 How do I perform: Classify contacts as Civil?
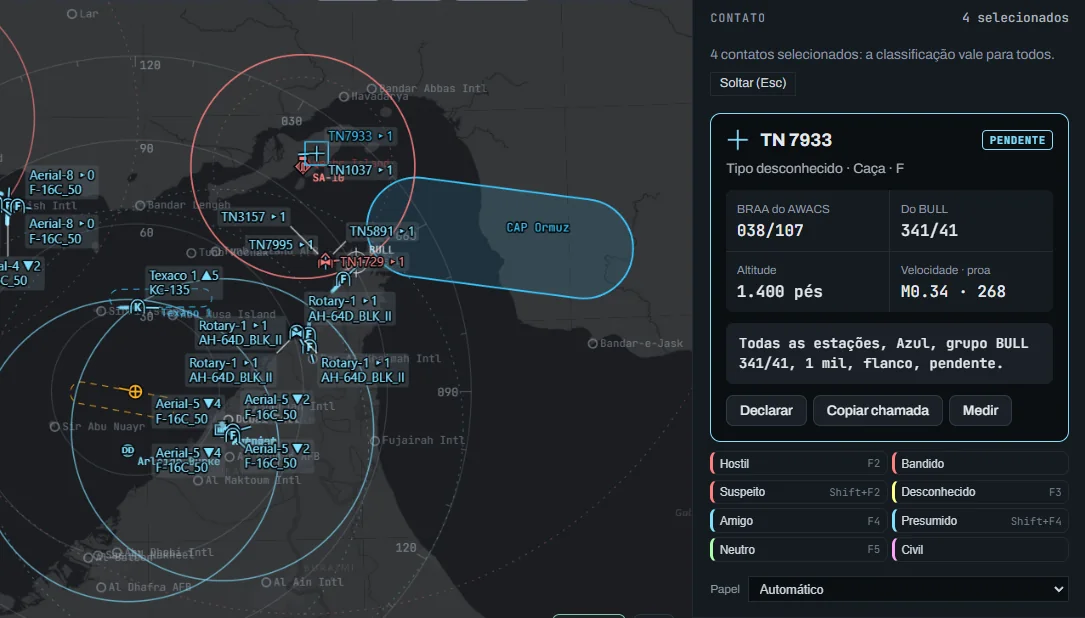(980, 549)
